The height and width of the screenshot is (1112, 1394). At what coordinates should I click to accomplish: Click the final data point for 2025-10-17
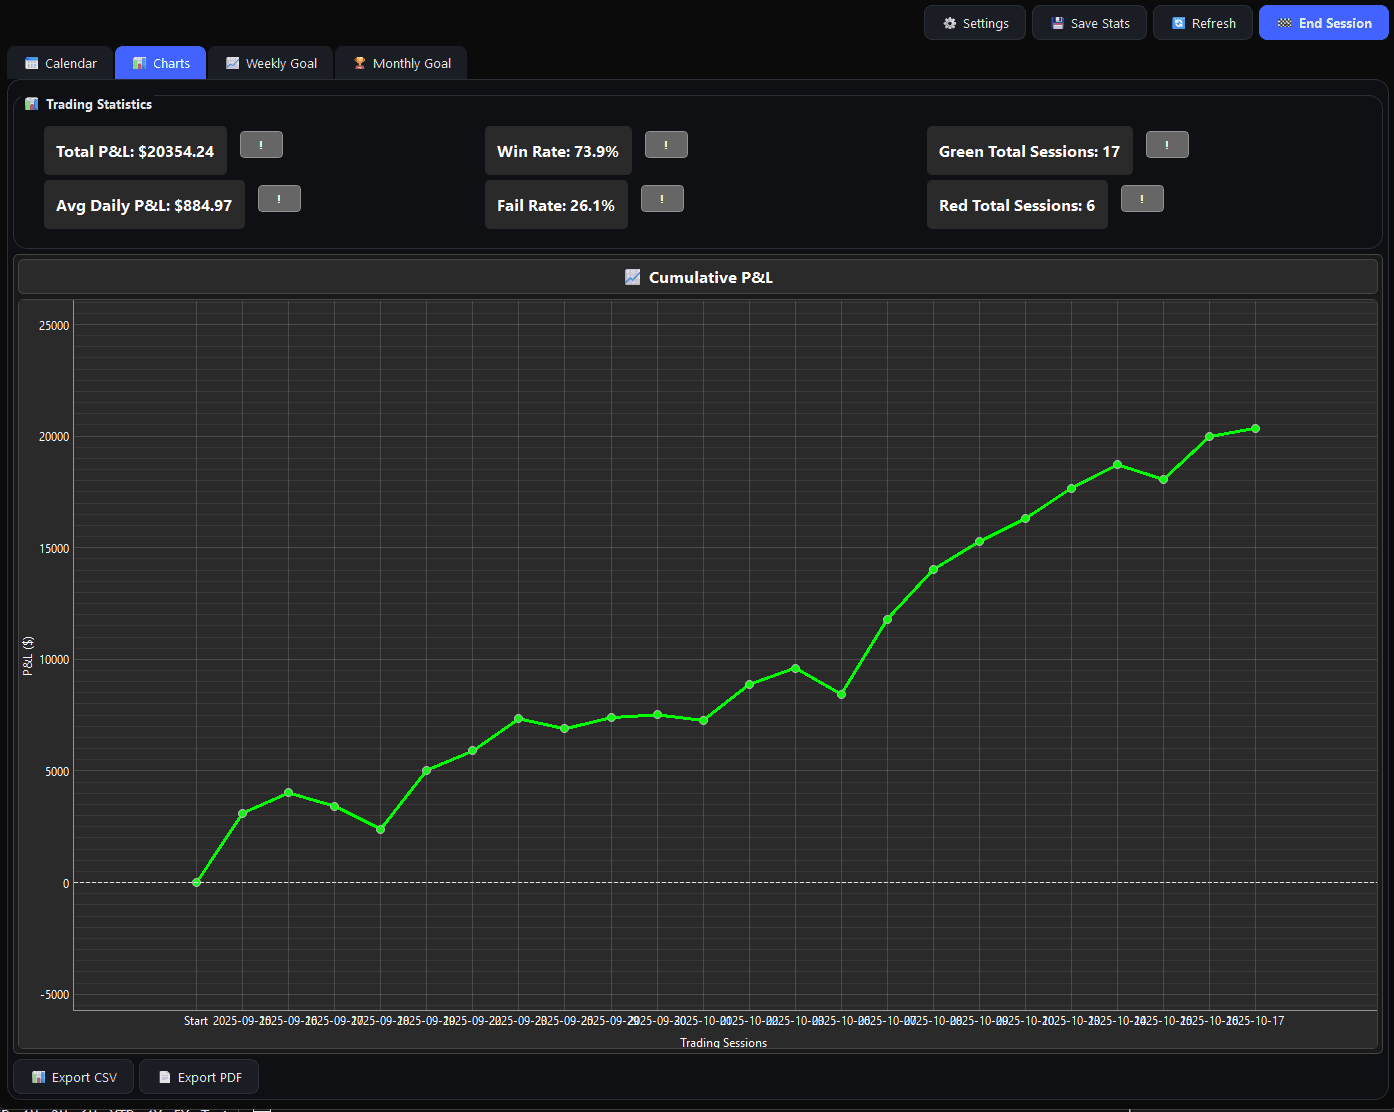[1255, 429]
